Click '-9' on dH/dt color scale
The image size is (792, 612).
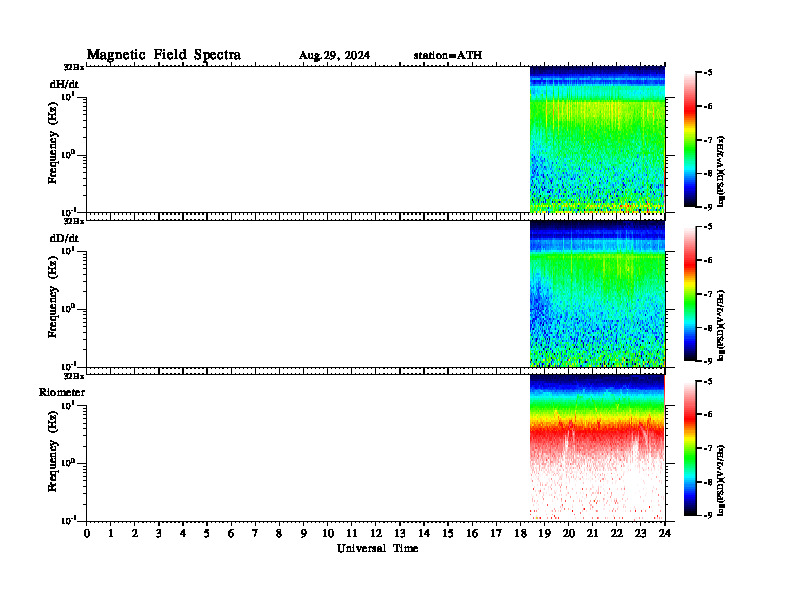[708, 207]
